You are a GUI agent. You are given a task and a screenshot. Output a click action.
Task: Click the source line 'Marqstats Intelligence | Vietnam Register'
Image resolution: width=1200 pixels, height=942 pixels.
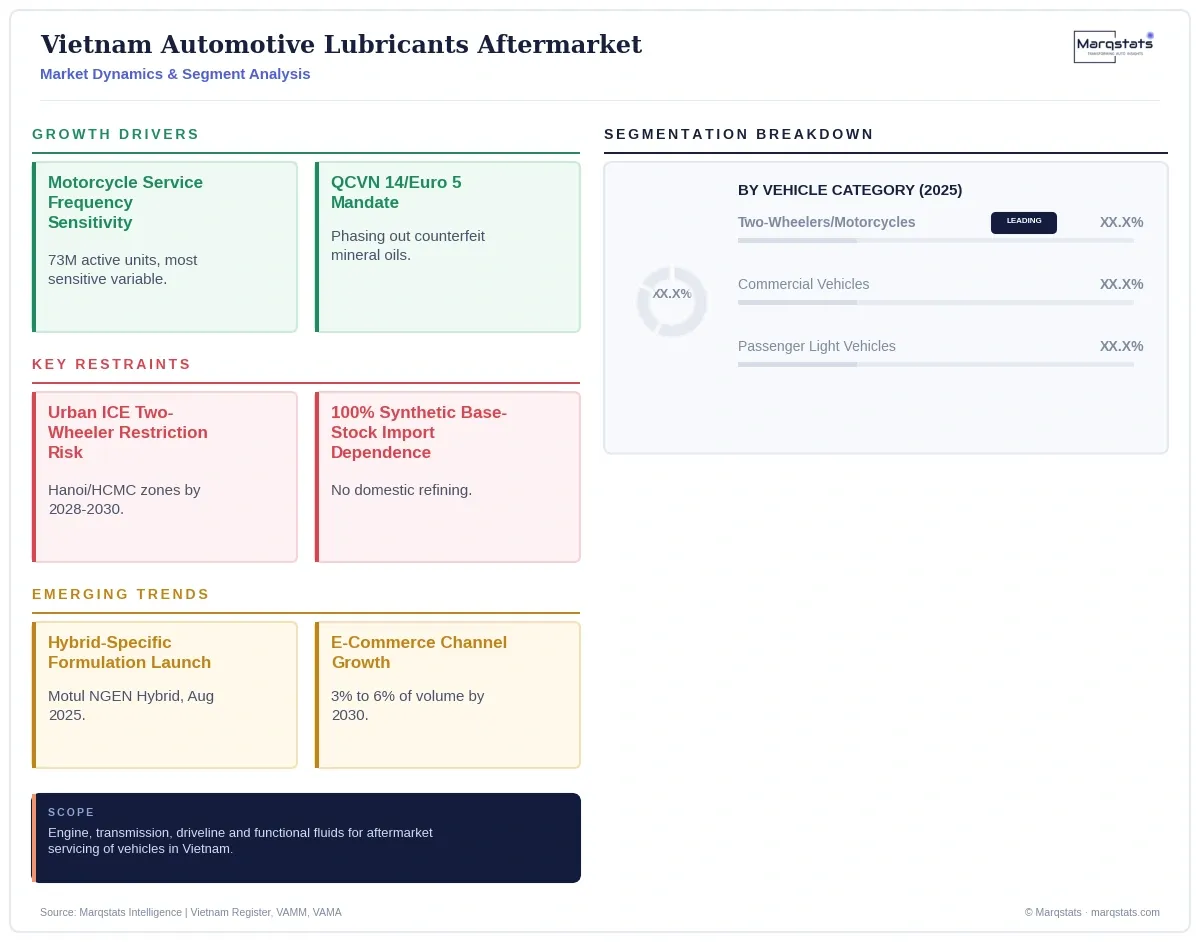pos(191,912)
